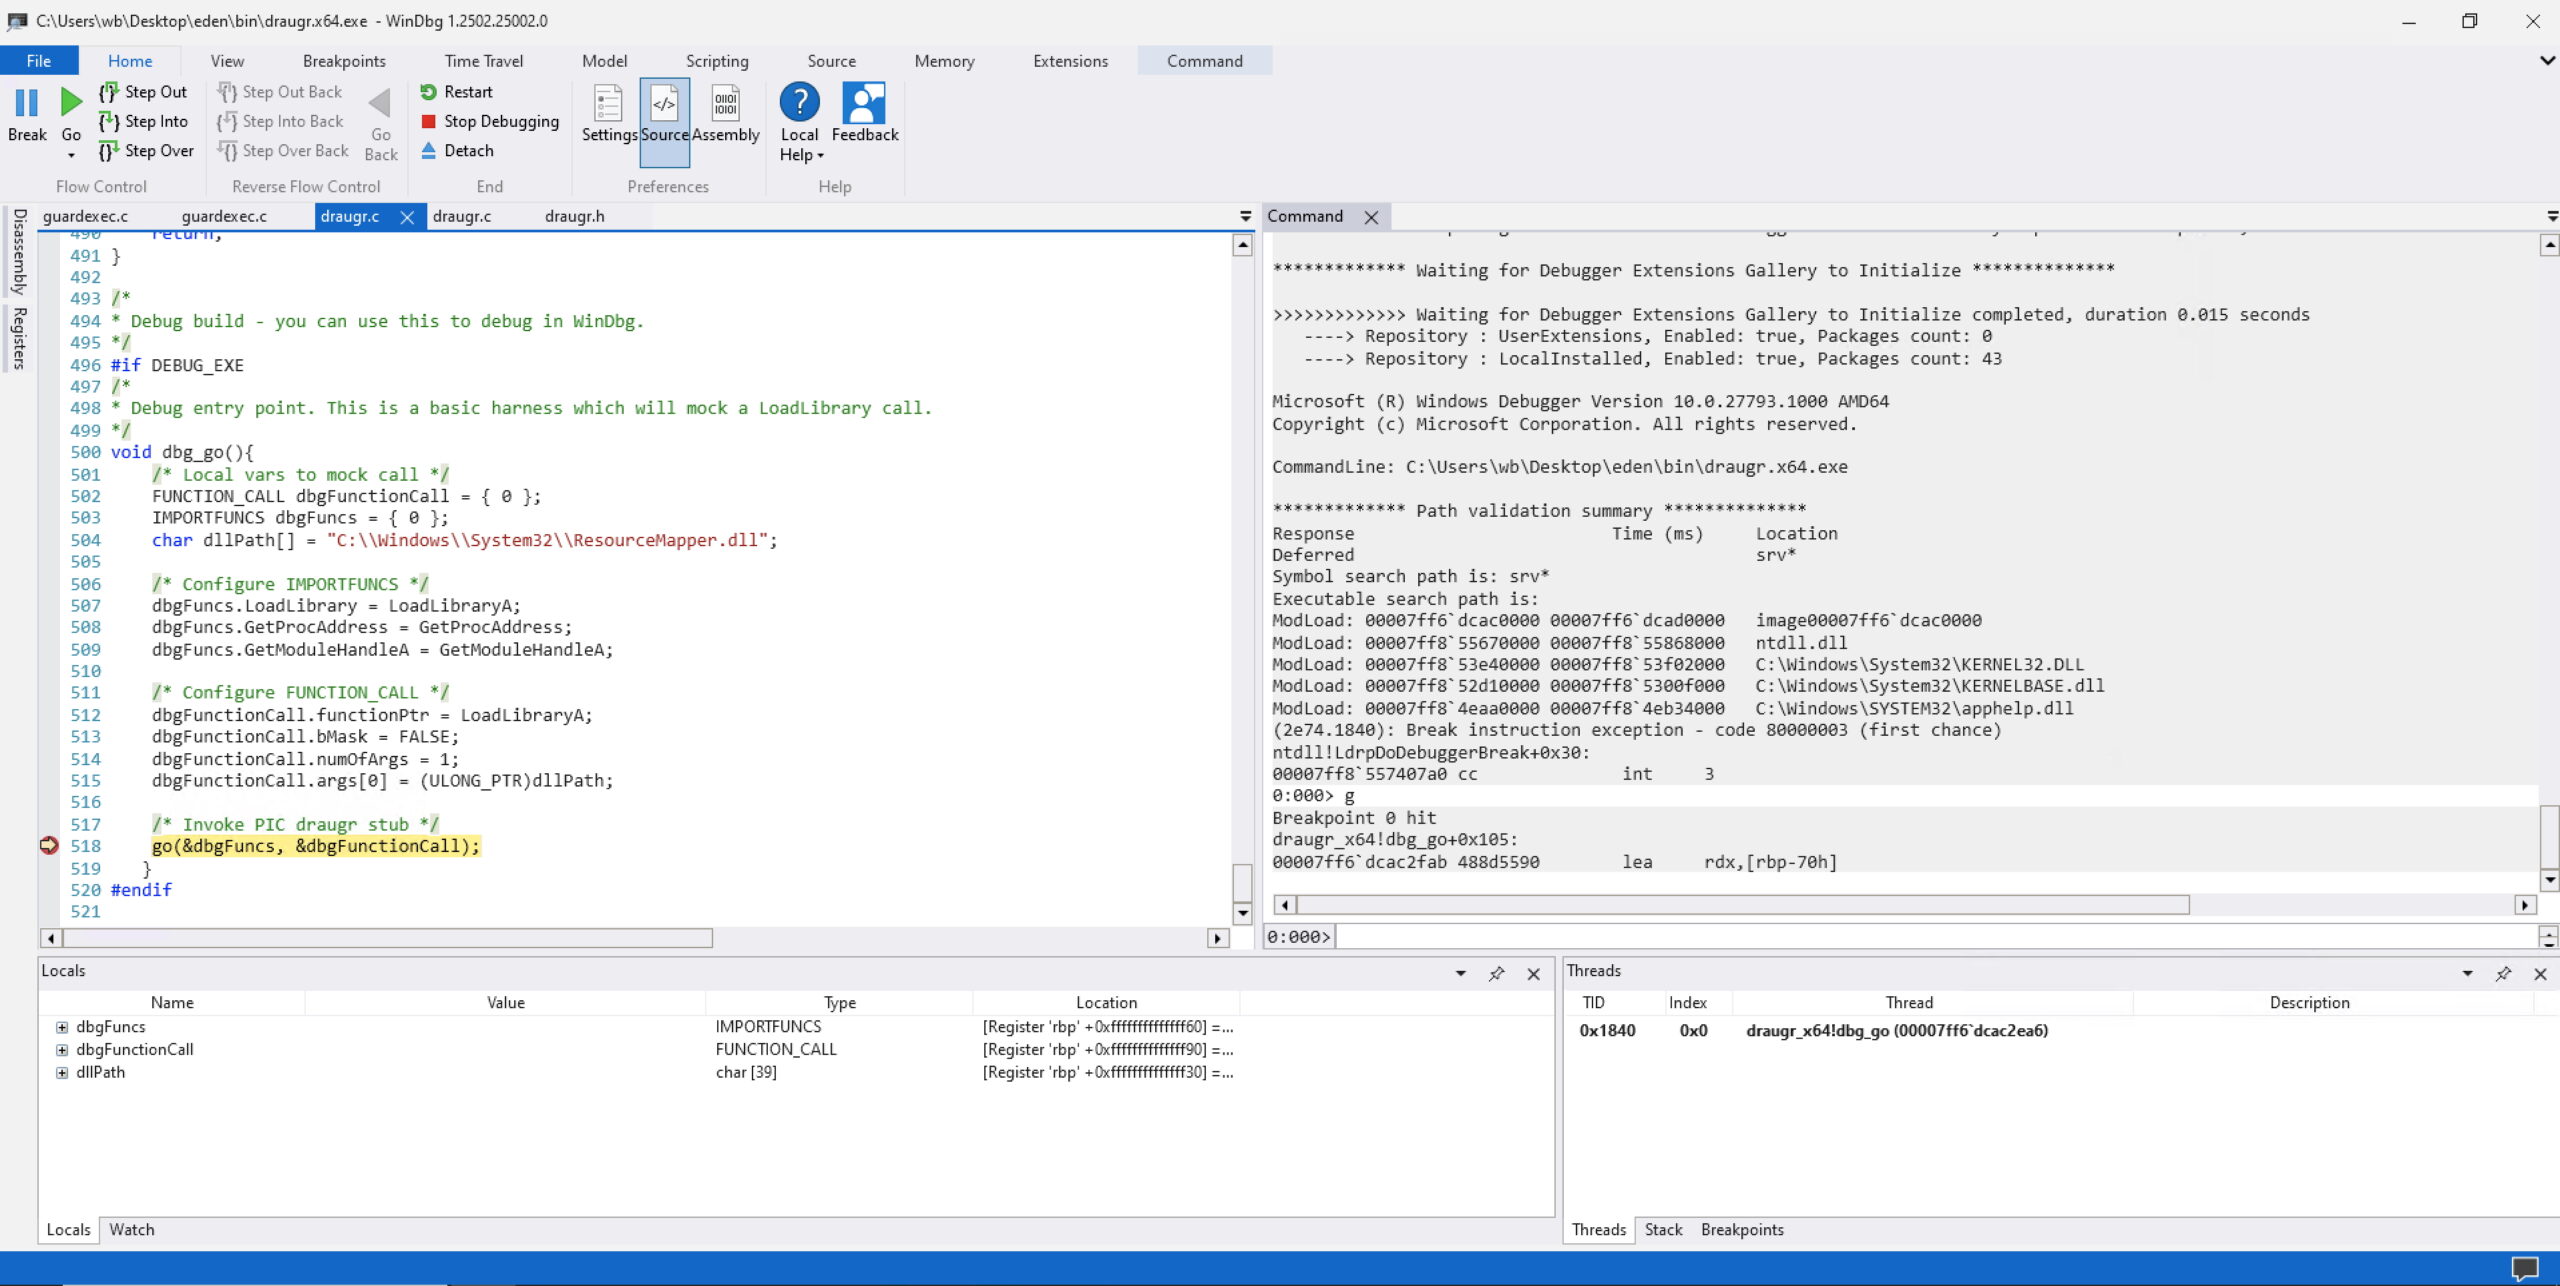Image resolution: width=2560 pixels, height=1286 pixels.
Task: Expand the dbgFuncs local variable
Action: pyautogui.click(x=62, y=1027)
